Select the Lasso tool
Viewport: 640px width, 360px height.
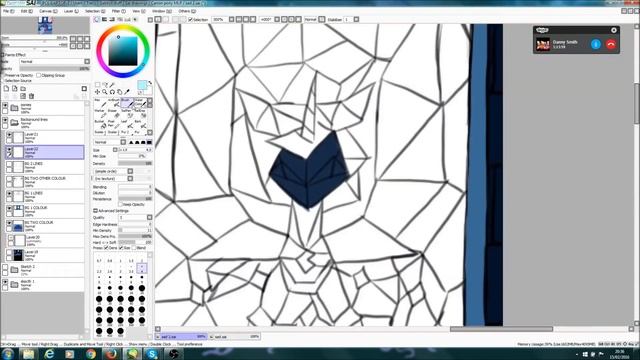[105, 84]
